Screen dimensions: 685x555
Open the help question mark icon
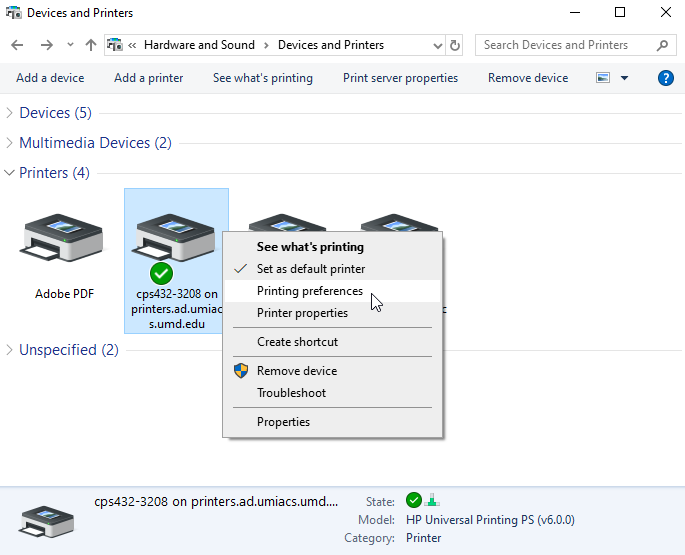[x=666, y=78]
